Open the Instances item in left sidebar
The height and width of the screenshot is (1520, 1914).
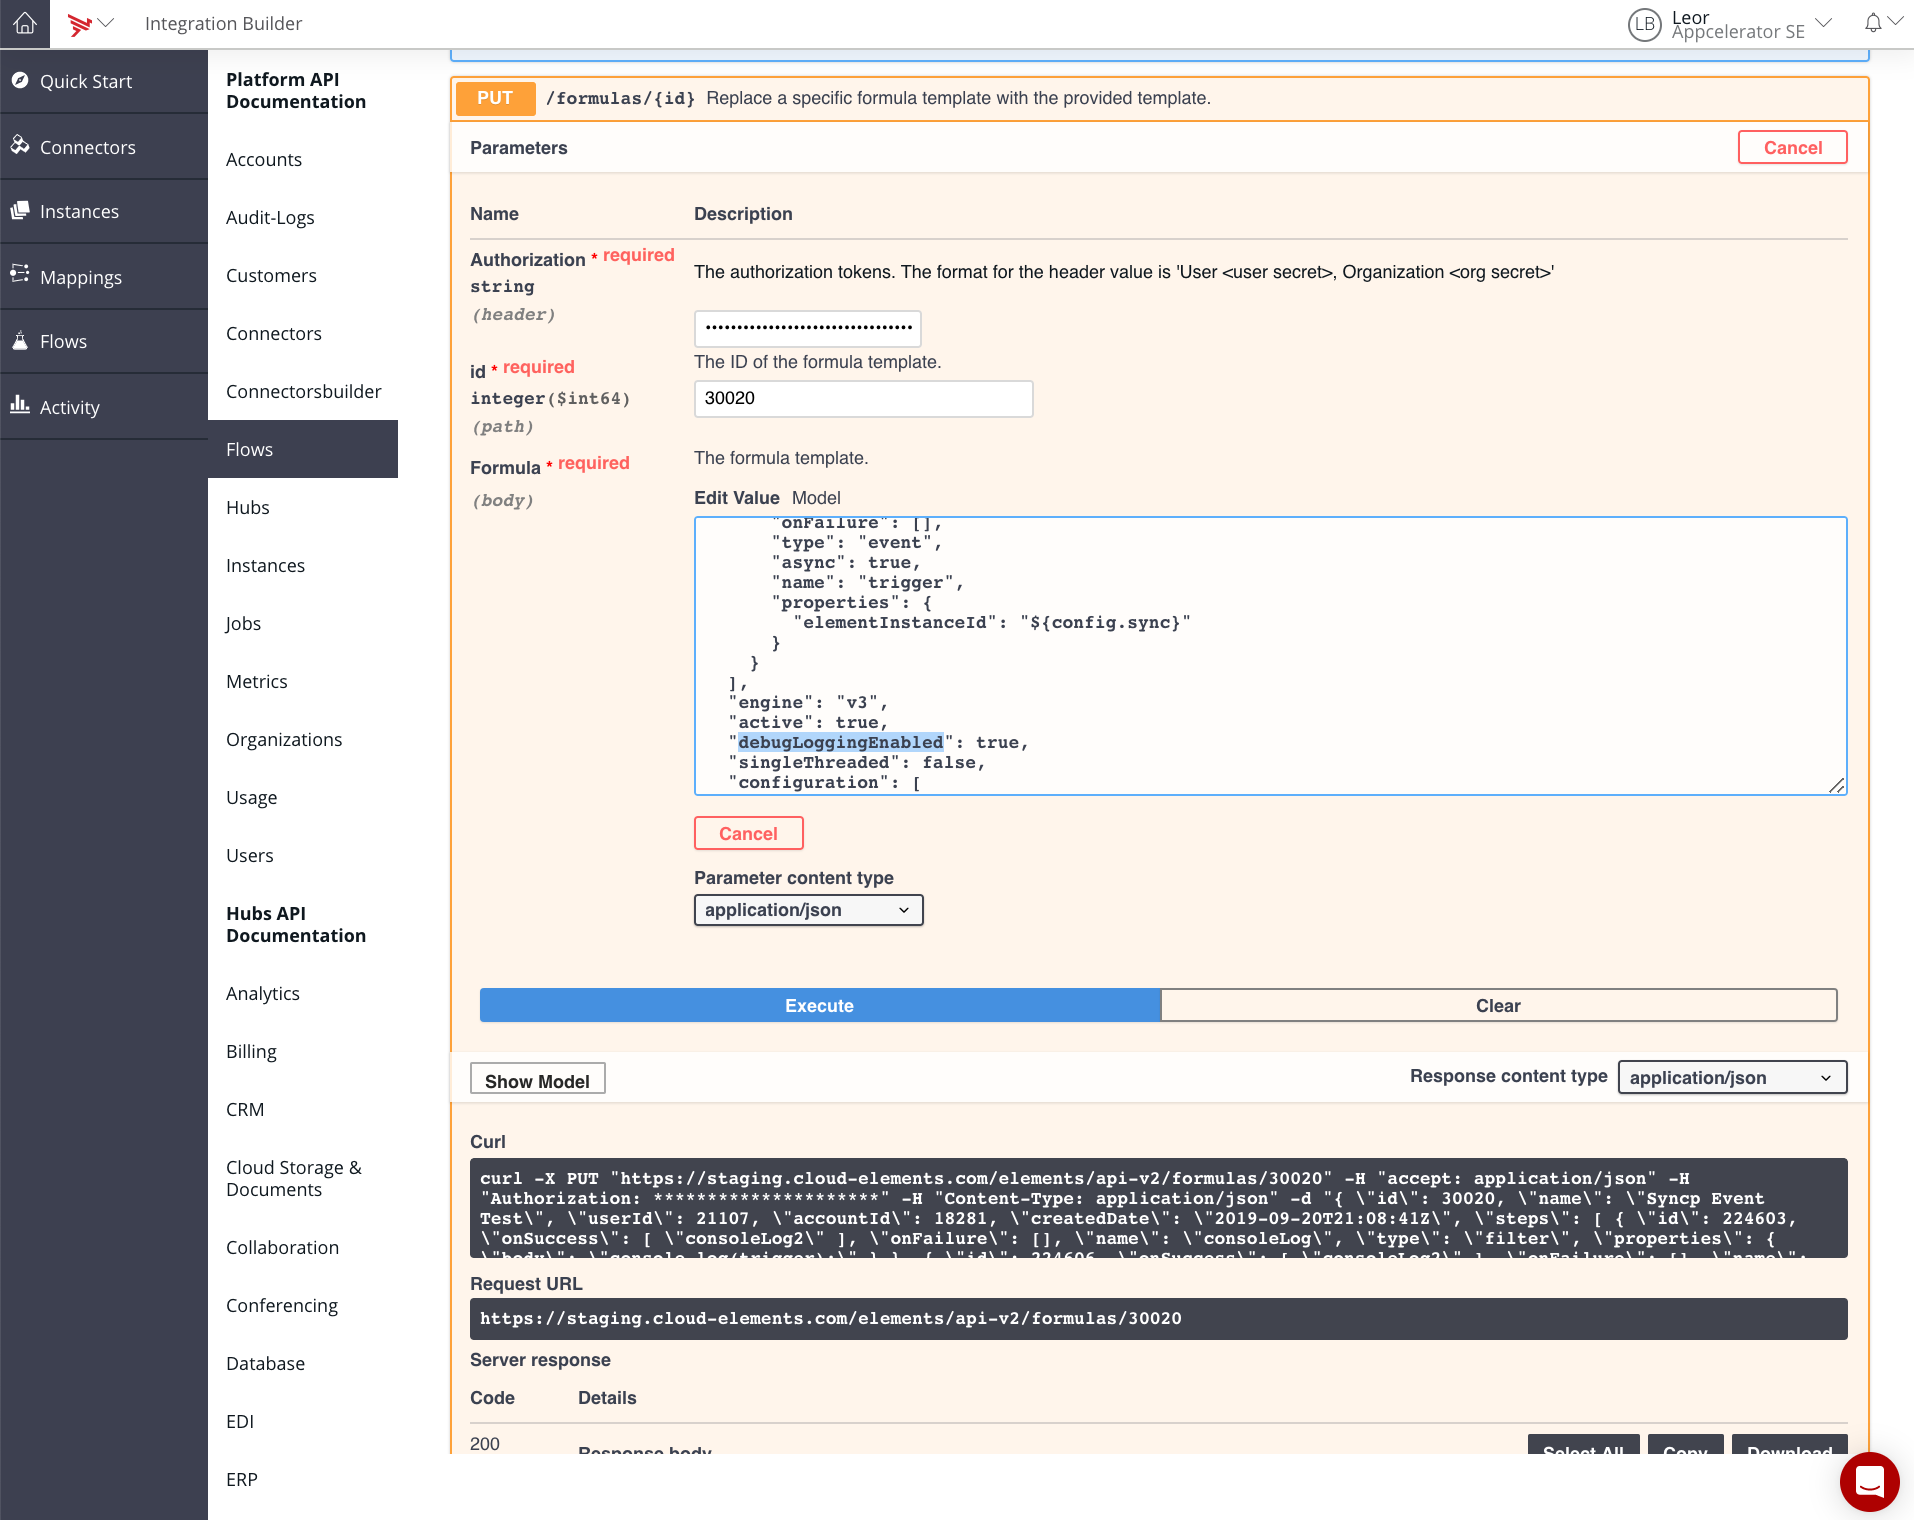coord(79,211)
